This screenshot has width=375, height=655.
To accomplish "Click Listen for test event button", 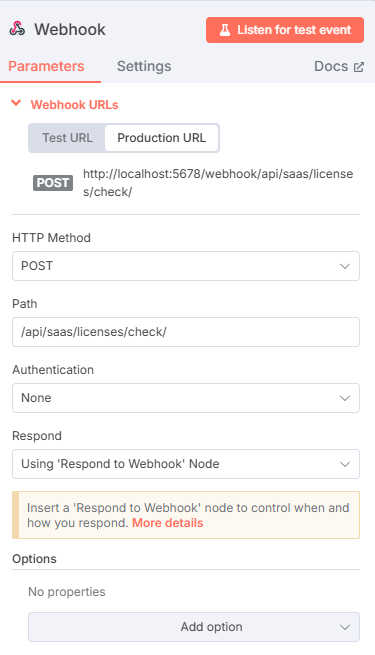I will pos(285,30).
